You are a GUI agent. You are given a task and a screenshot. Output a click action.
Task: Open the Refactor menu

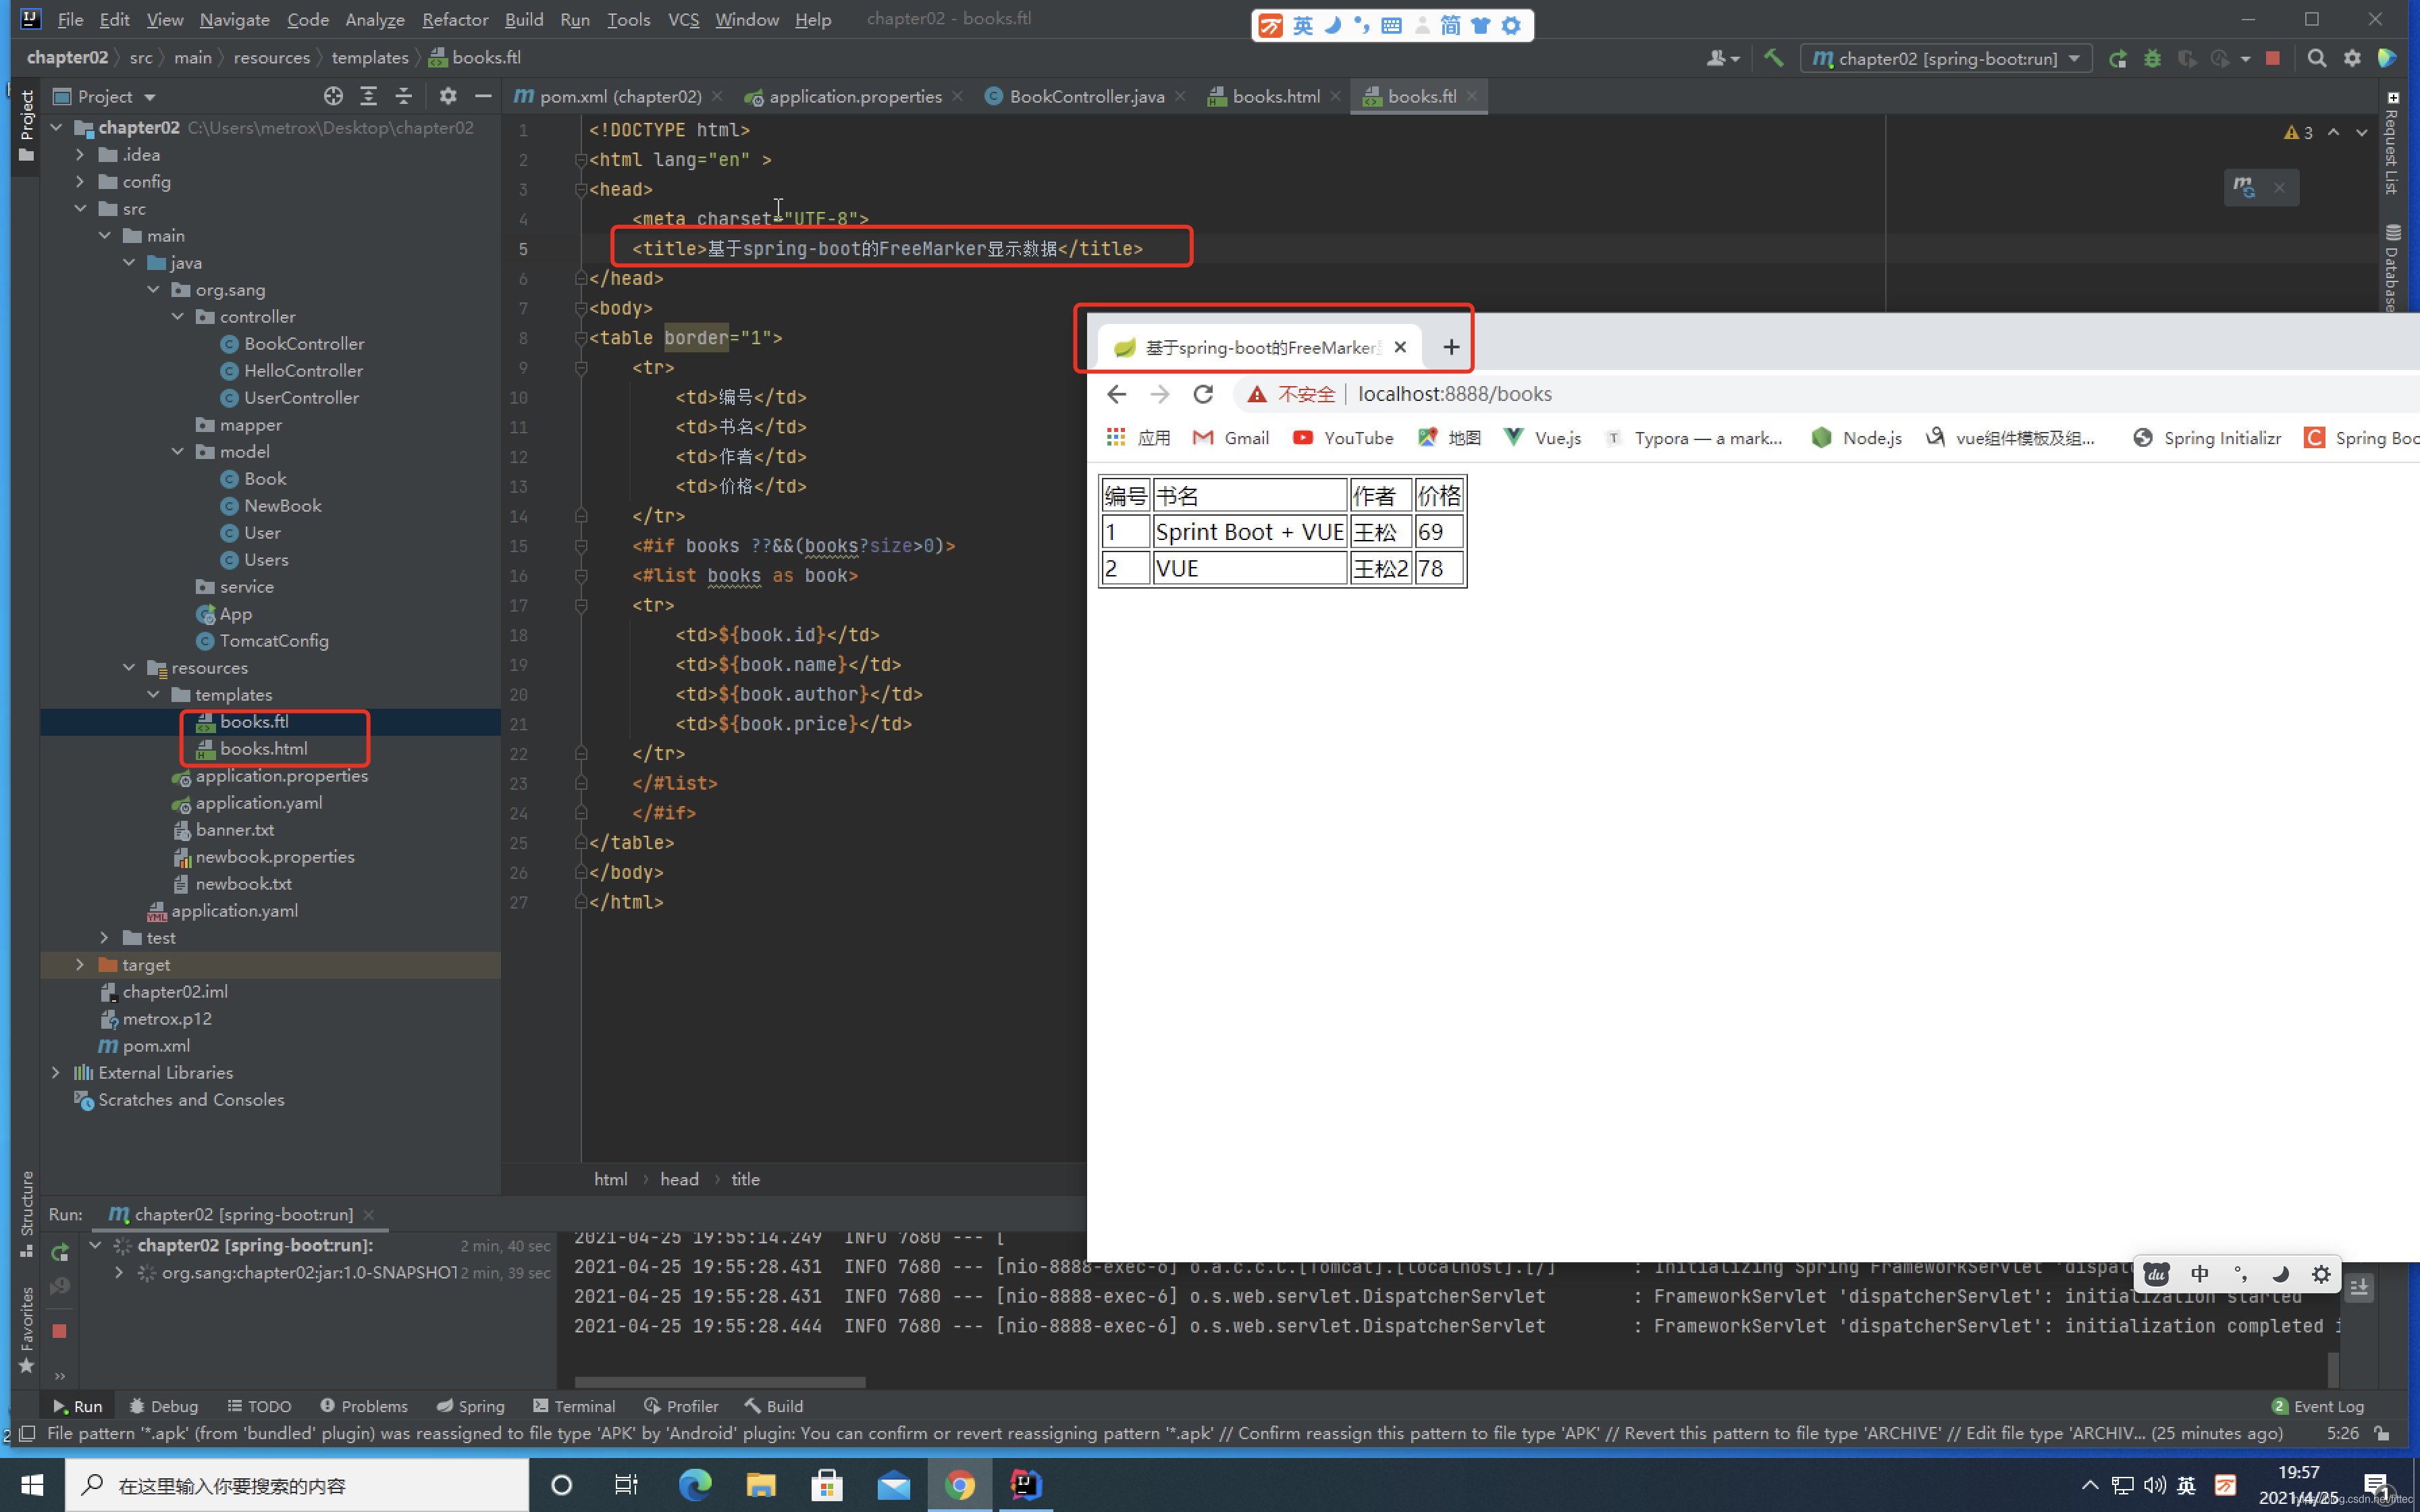(454, 19)
